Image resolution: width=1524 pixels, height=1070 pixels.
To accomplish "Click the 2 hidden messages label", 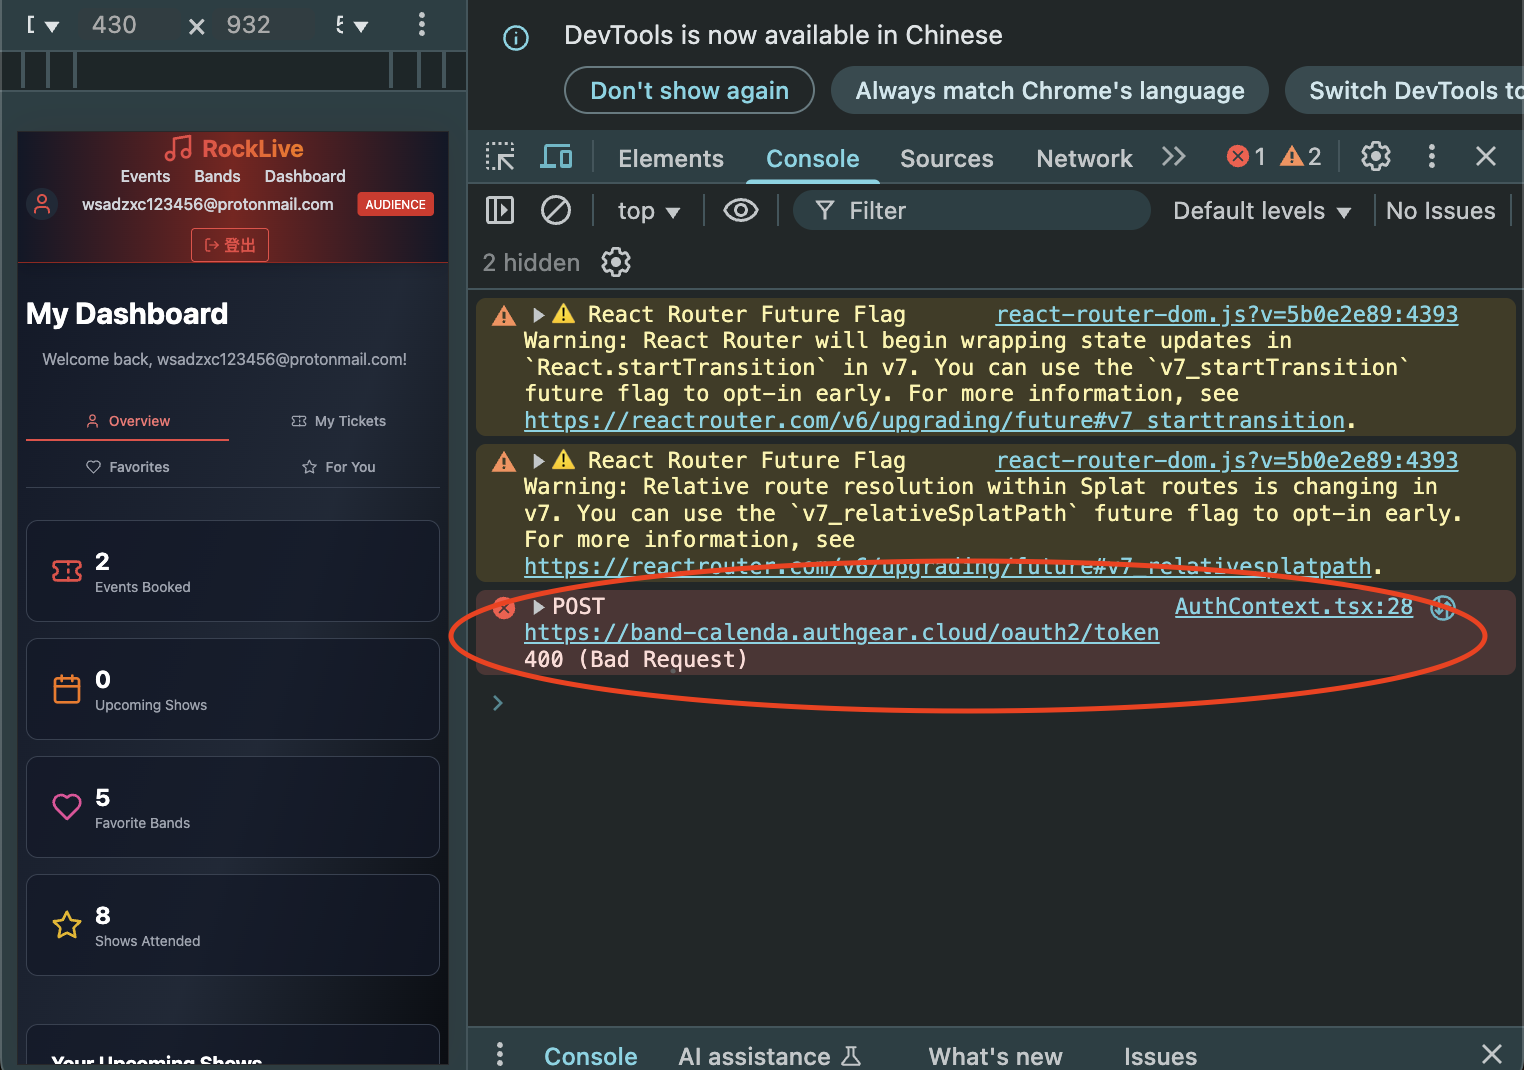I will (x=531, y=263).
